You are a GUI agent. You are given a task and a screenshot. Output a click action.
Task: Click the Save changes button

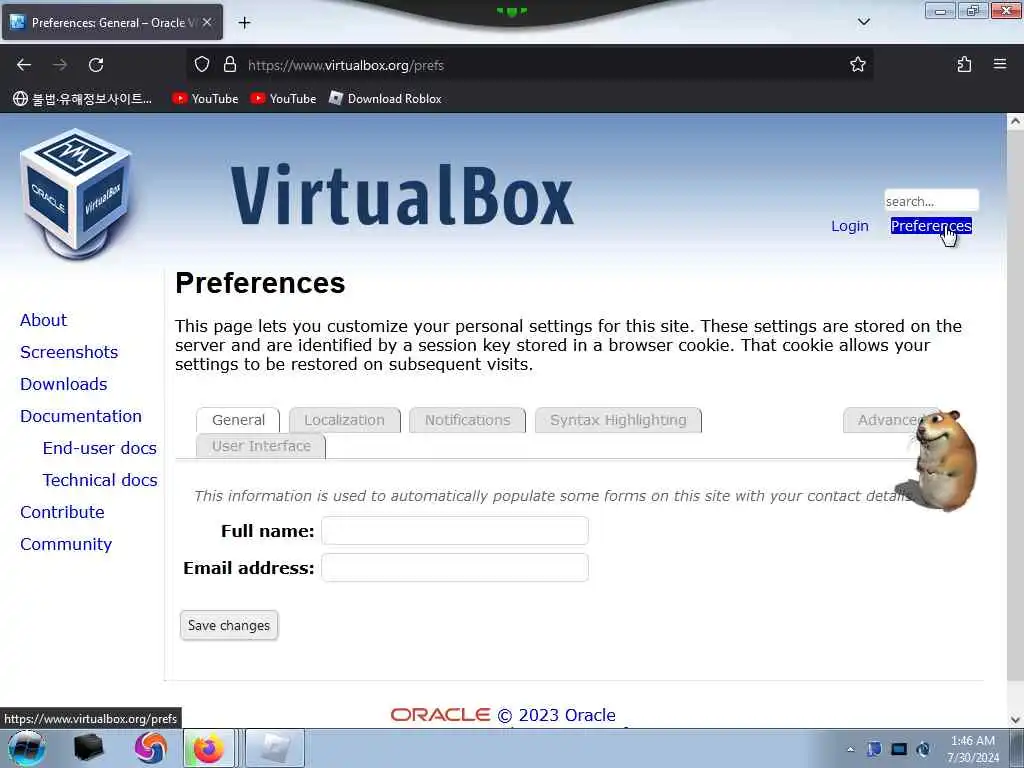coord(229,625)
